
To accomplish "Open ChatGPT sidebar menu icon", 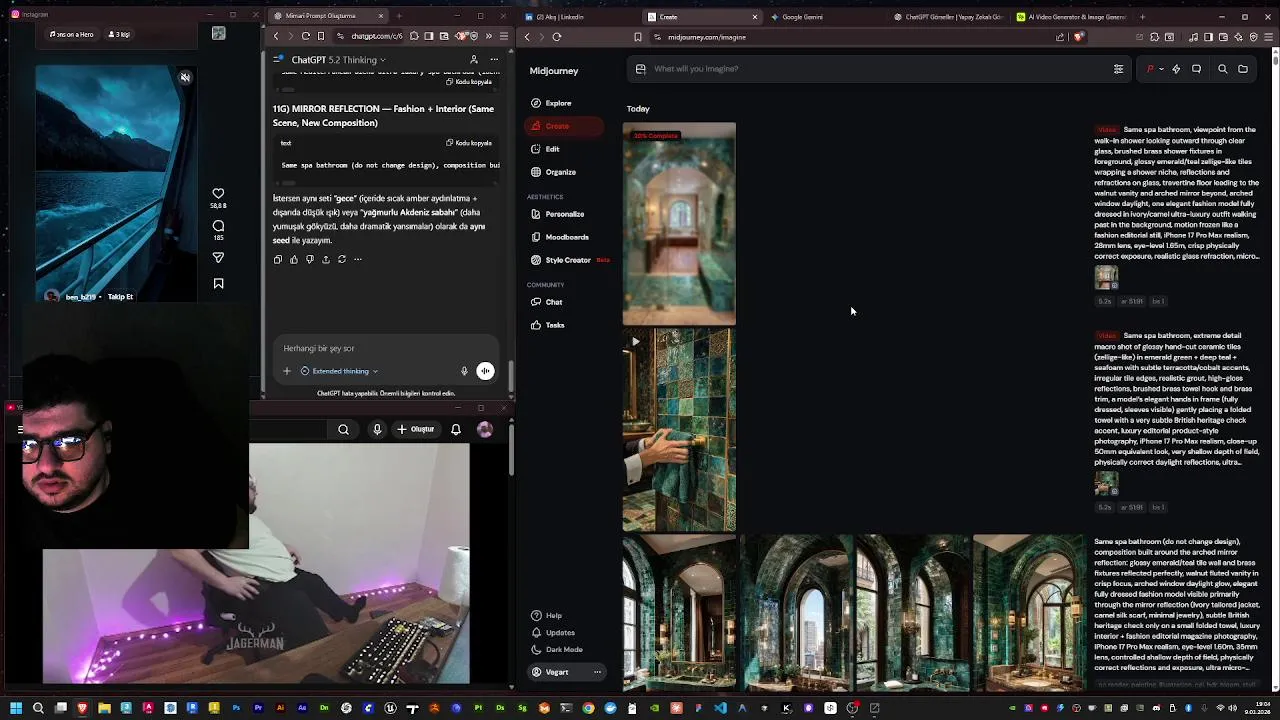I will pos(279,60).
